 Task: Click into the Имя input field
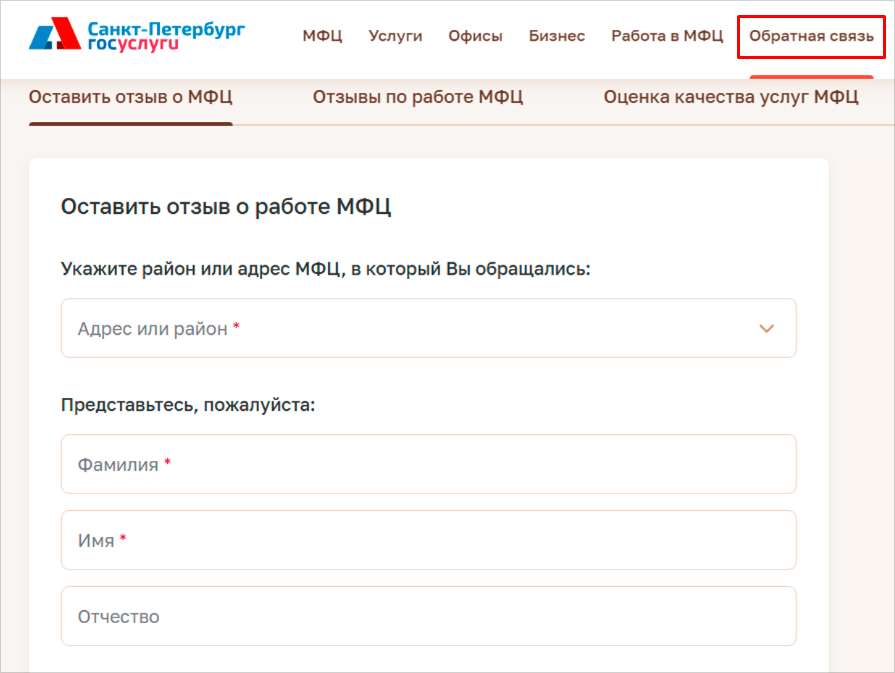(428, 540)
